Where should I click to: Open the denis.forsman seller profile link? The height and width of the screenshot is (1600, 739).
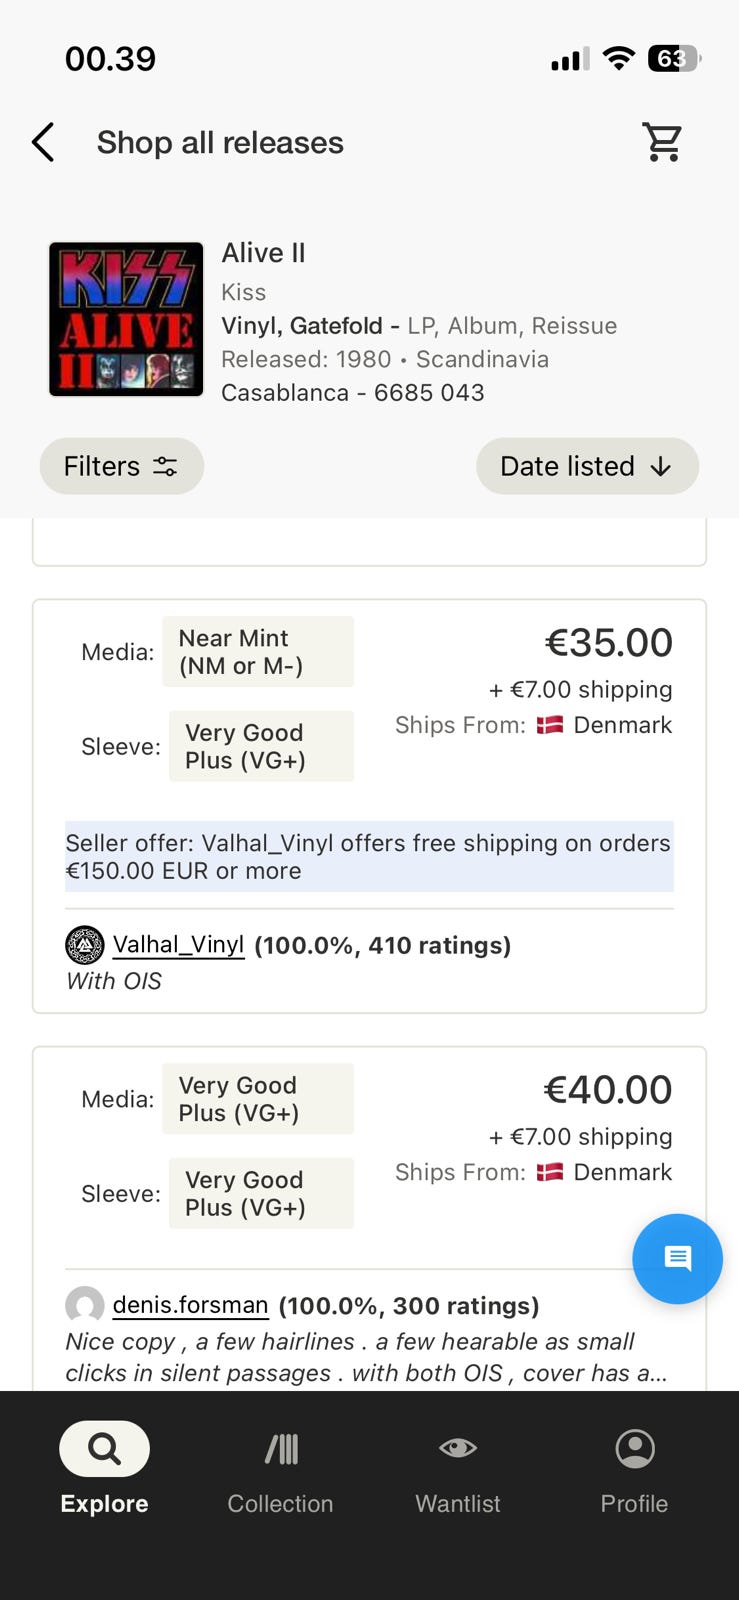click(190, 1305)
